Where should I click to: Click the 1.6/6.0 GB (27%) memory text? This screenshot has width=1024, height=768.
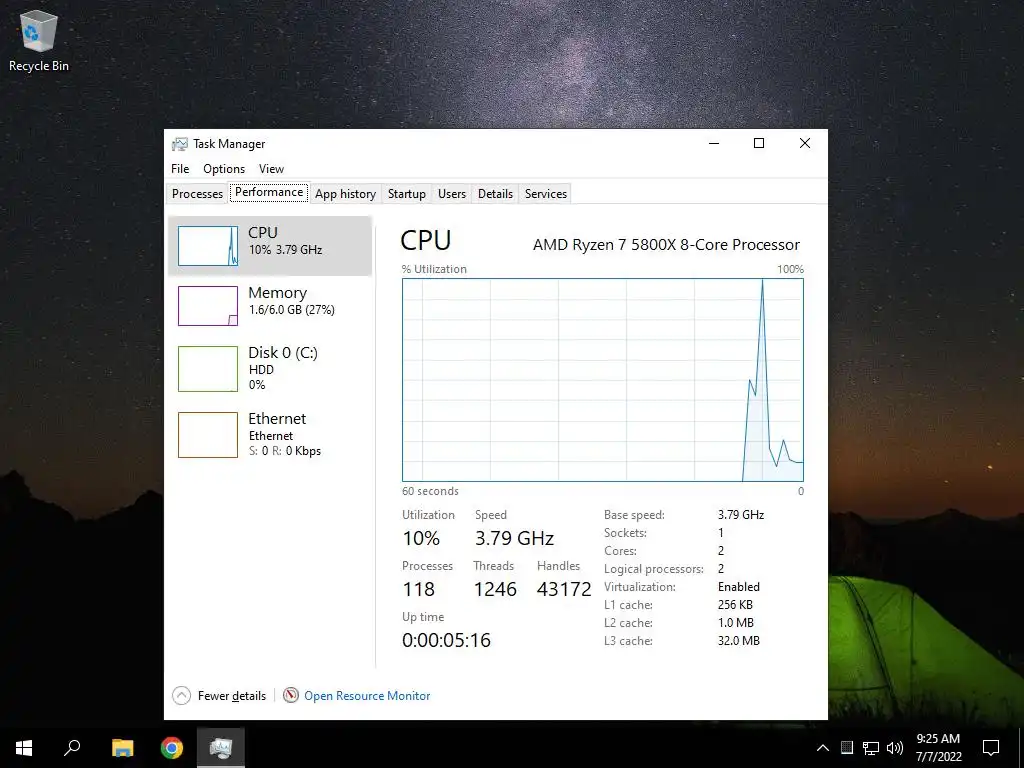(x=291, y=310)
